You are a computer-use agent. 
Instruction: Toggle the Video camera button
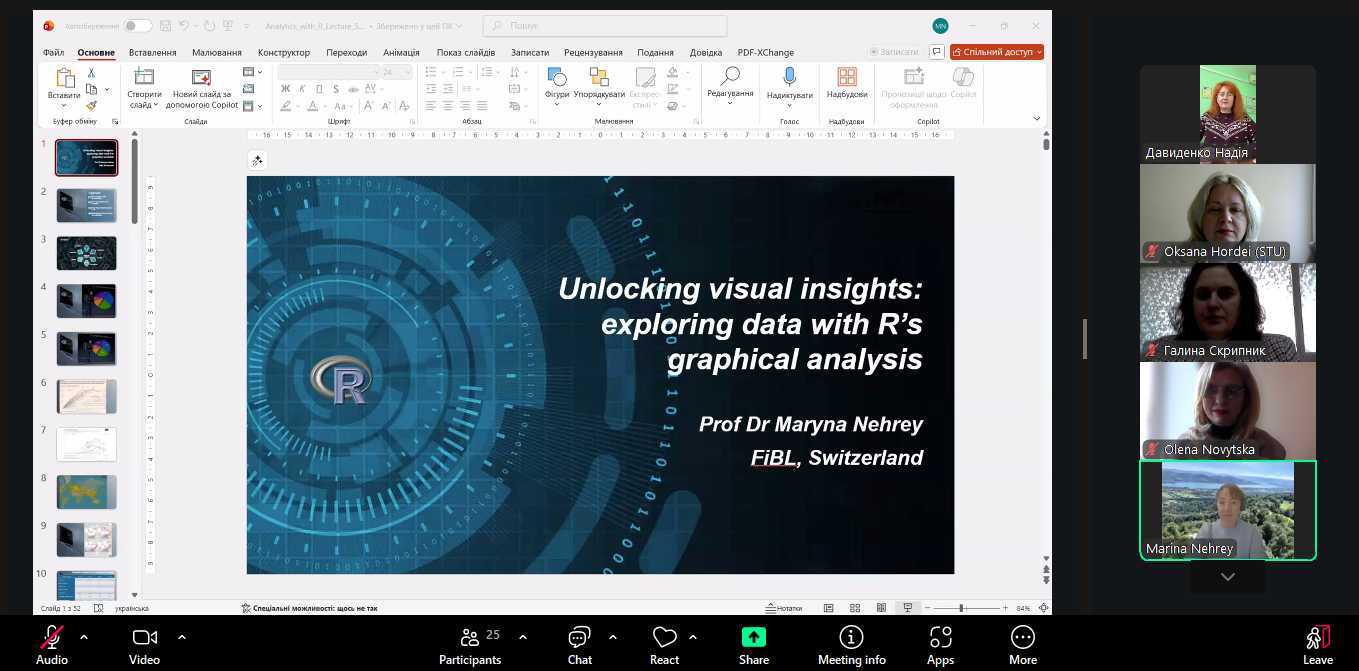coord(145,638)
